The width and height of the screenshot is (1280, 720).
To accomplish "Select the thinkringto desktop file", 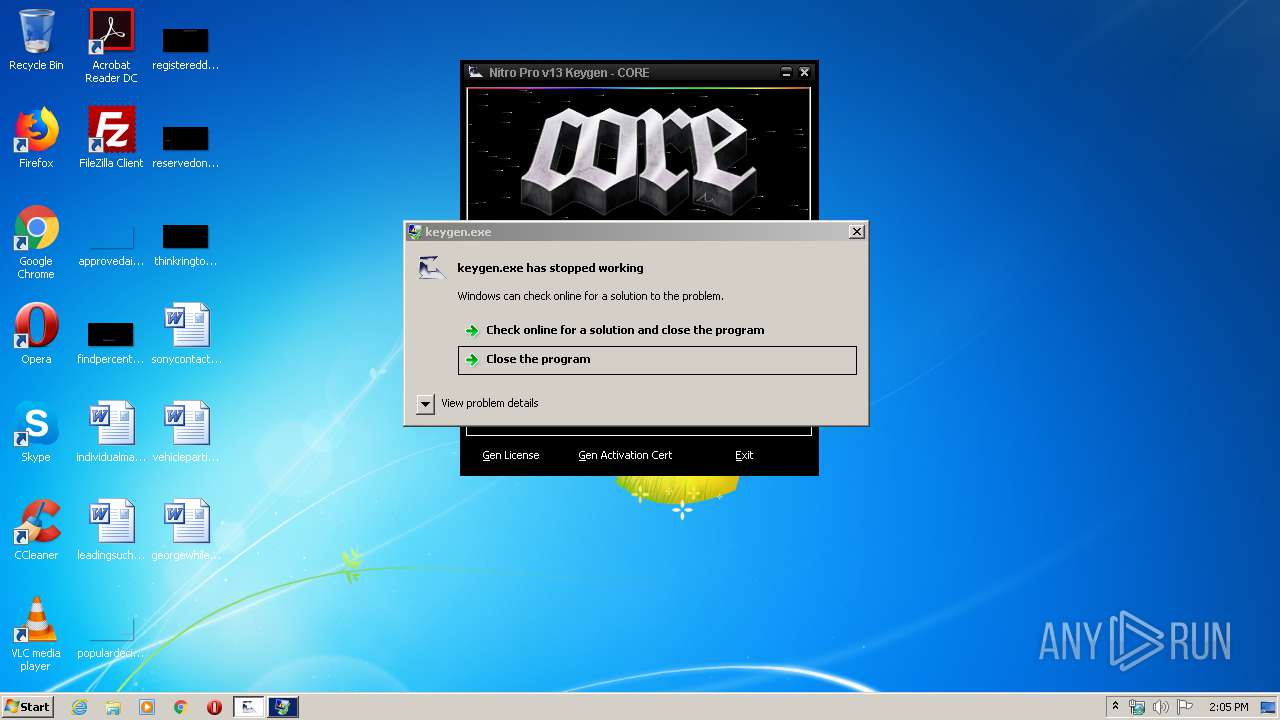I will [x=186, y=244].
